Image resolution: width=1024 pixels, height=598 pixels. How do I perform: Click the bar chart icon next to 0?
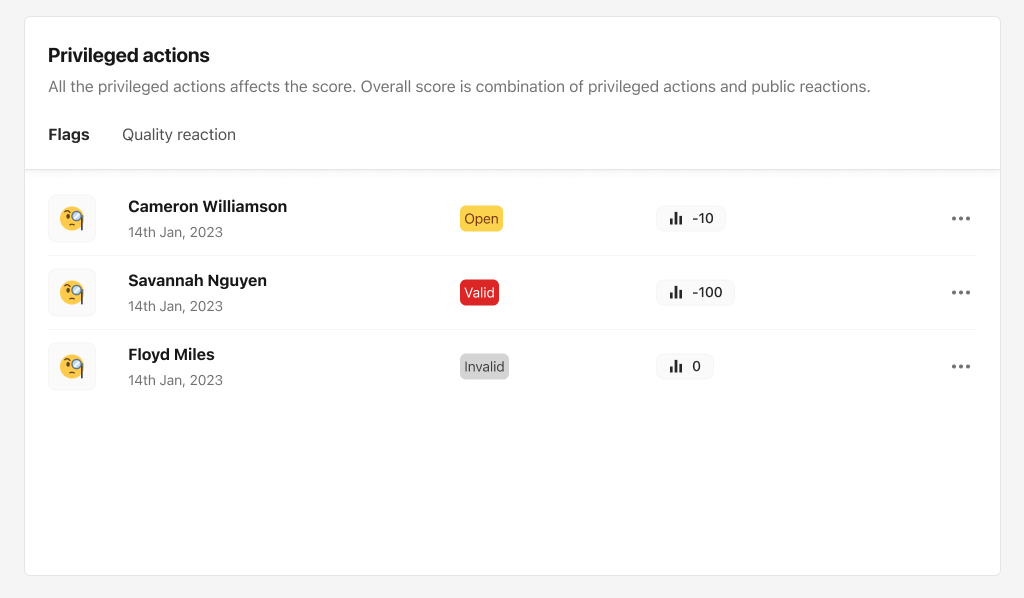pos(674,366)
